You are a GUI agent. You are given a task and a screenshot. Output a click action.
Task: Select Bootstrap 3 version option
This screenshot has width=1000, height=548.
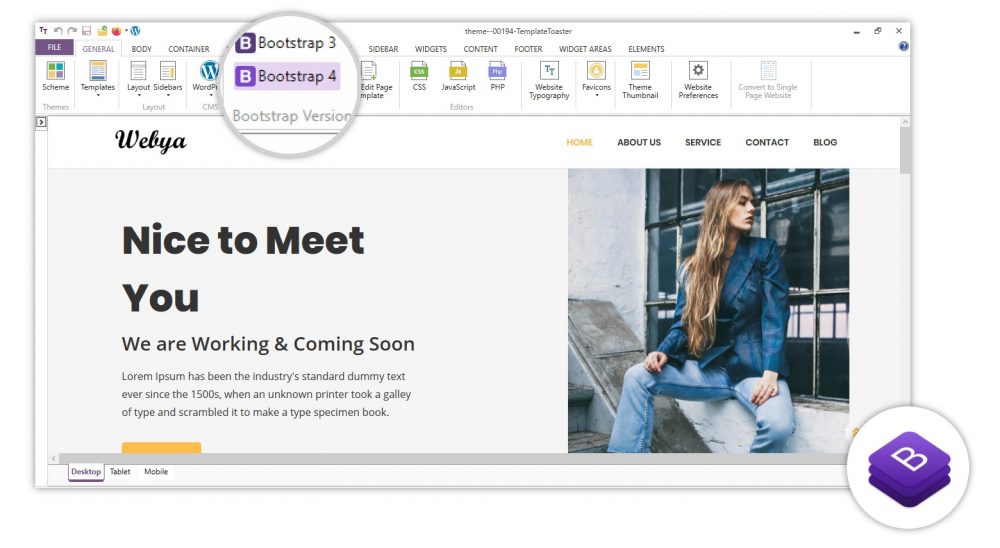(x=287, y=43)
